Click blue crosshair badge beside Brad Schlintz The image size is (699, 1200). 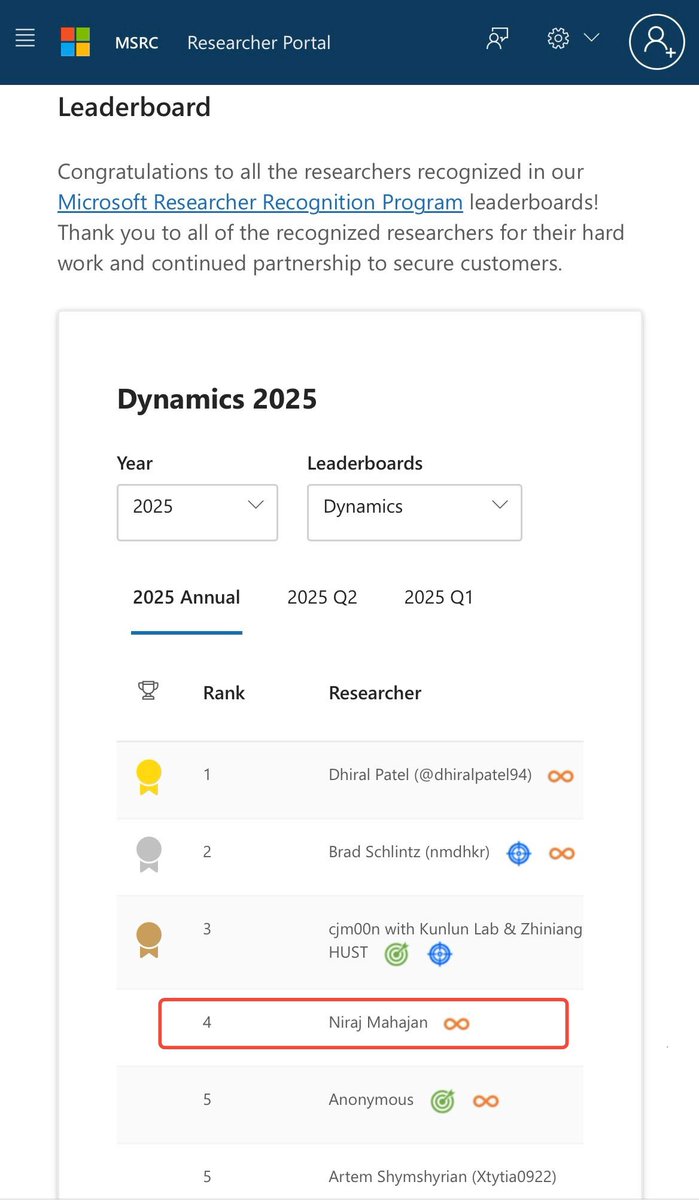(518, 853)
